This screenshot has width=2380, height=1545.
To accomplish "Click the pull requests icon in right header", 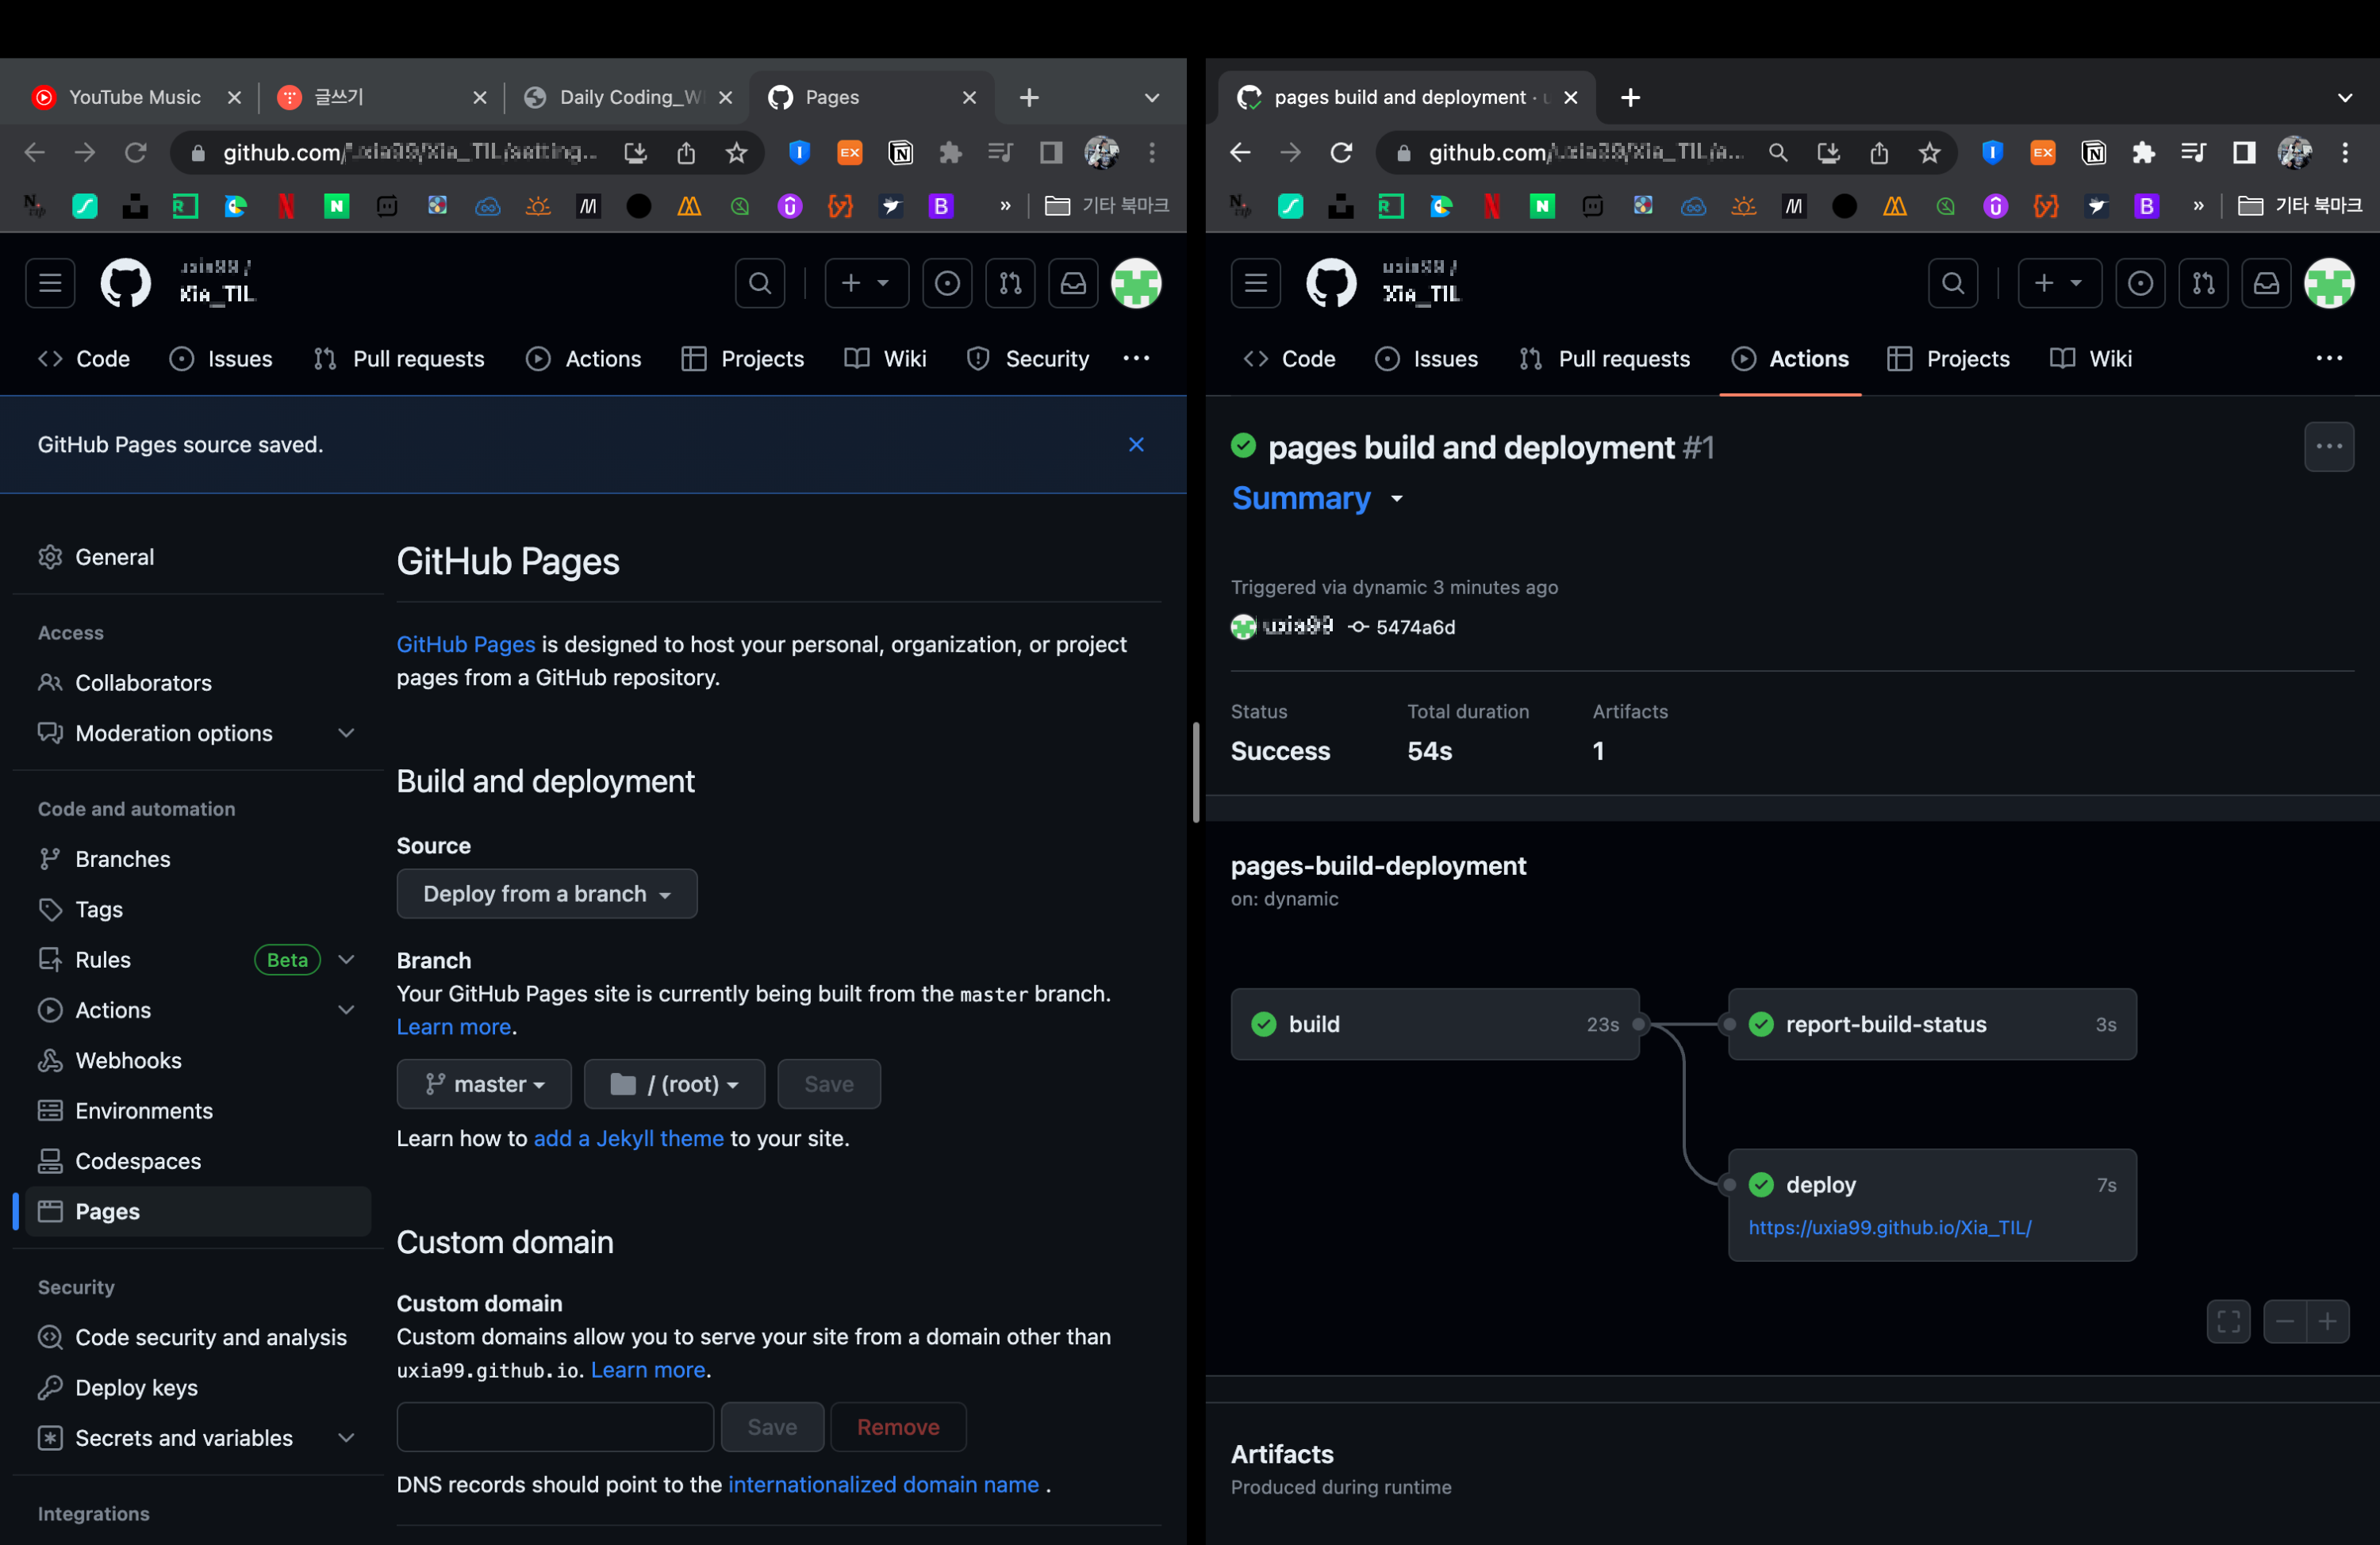I will coord(2203,284).
